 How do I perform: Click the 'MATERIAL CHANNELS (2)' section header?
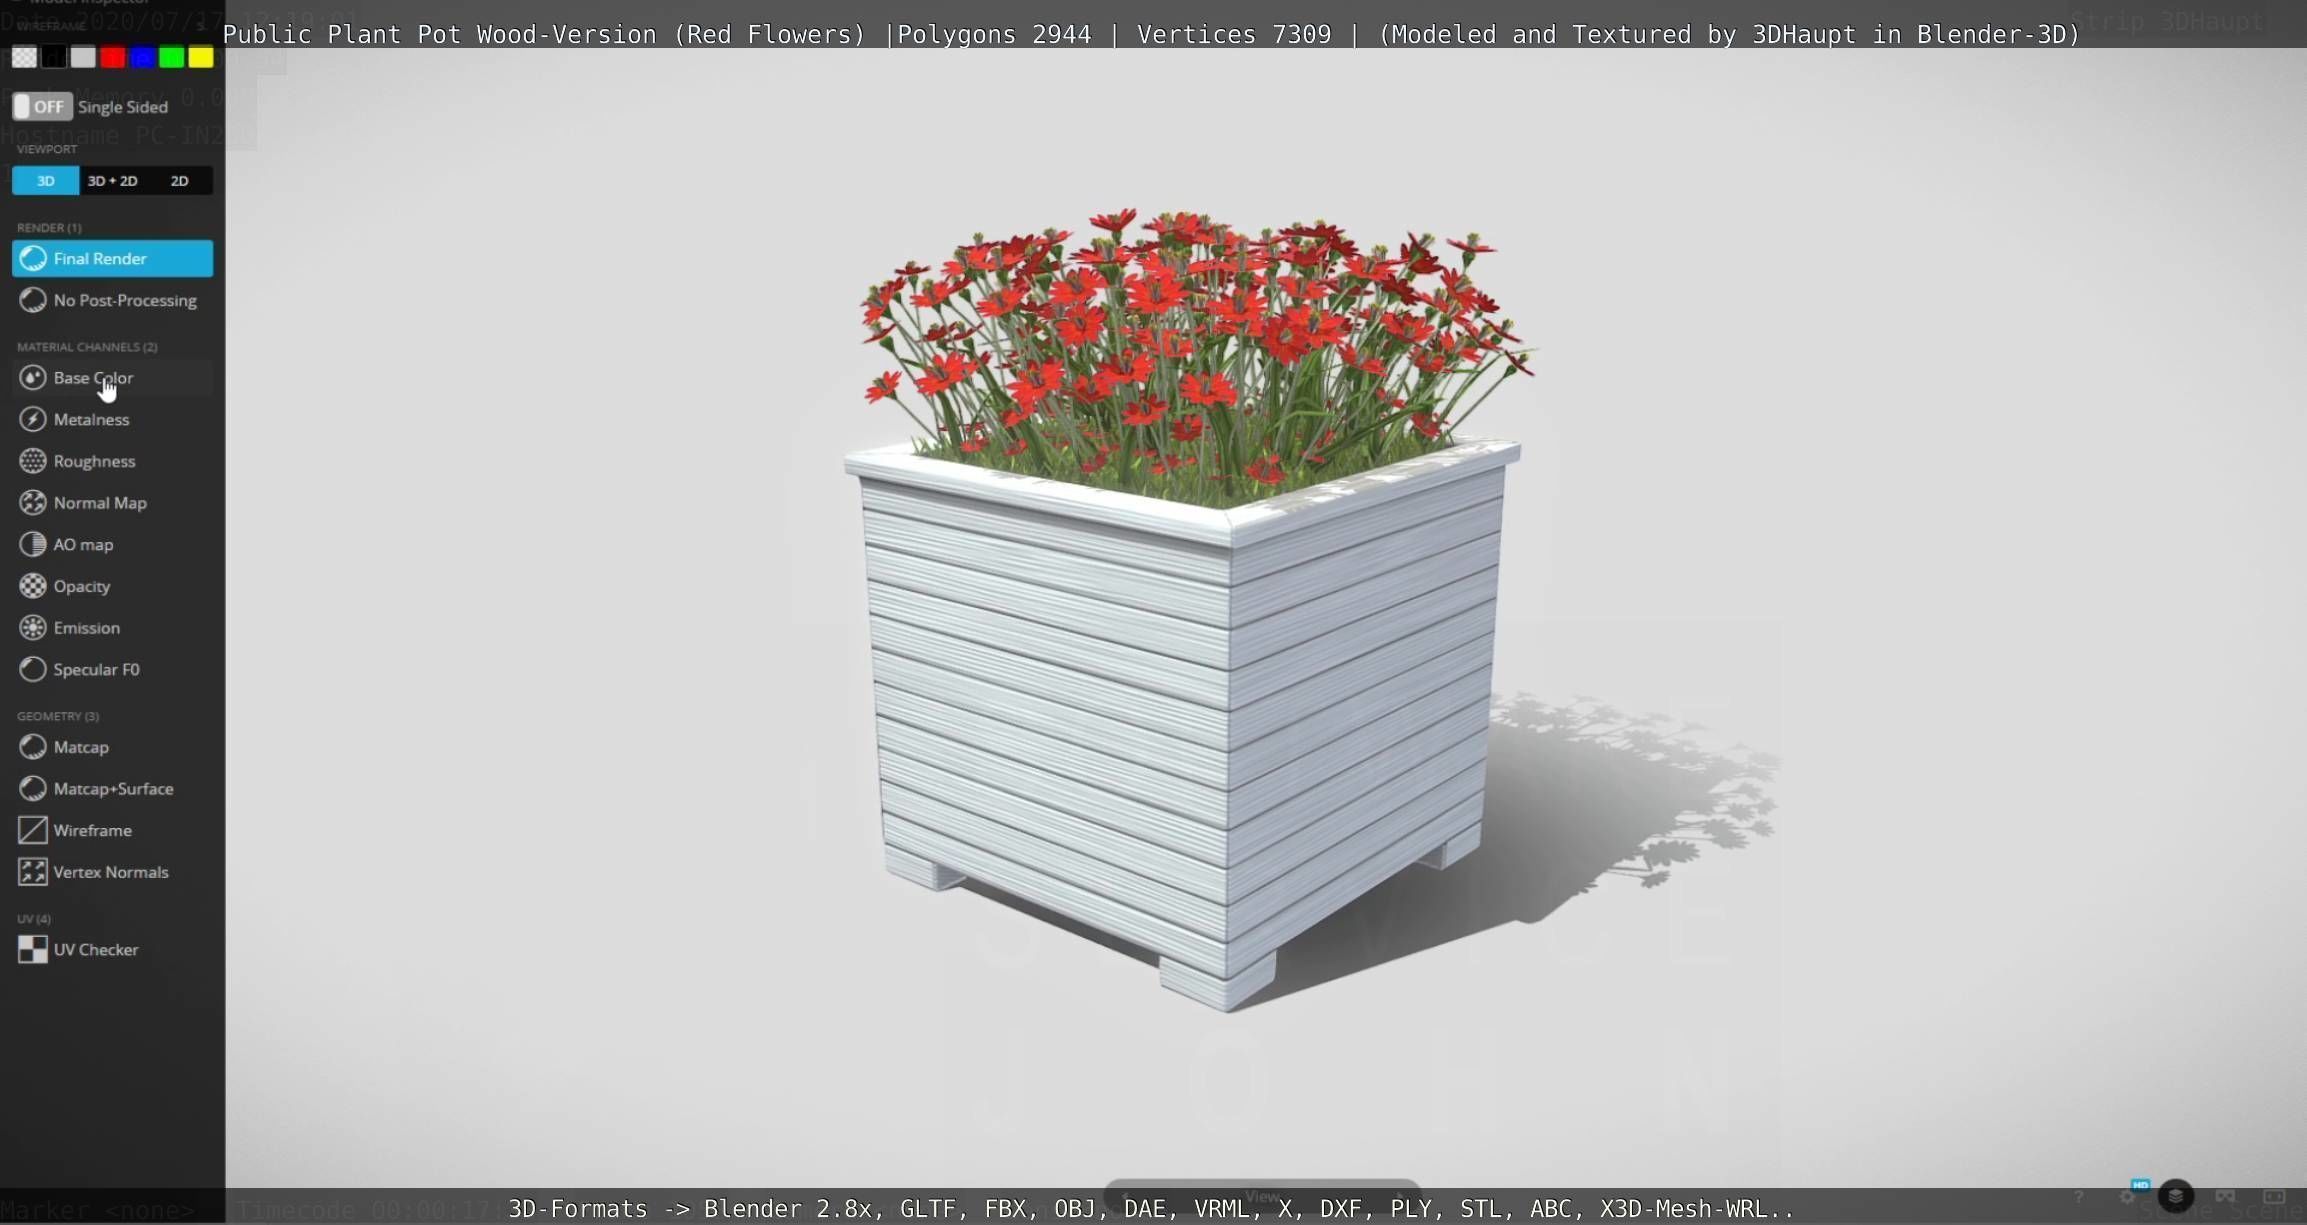87,347
